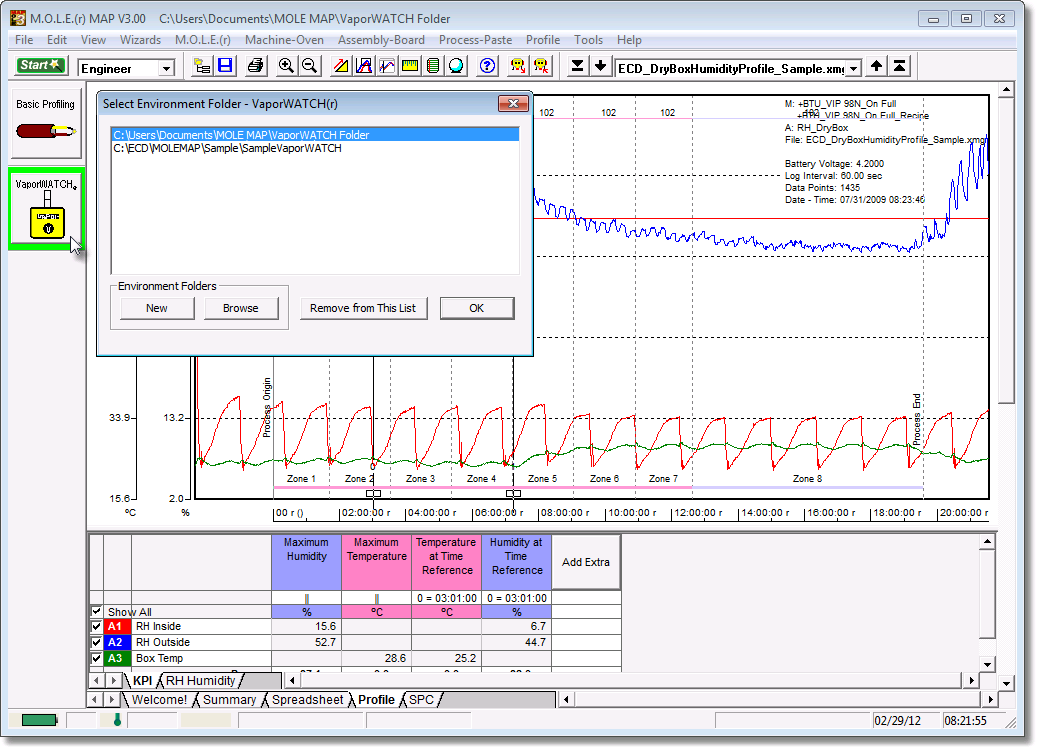Open the File menu
This screenshot has height=749, width=1037.
point(24,40)
